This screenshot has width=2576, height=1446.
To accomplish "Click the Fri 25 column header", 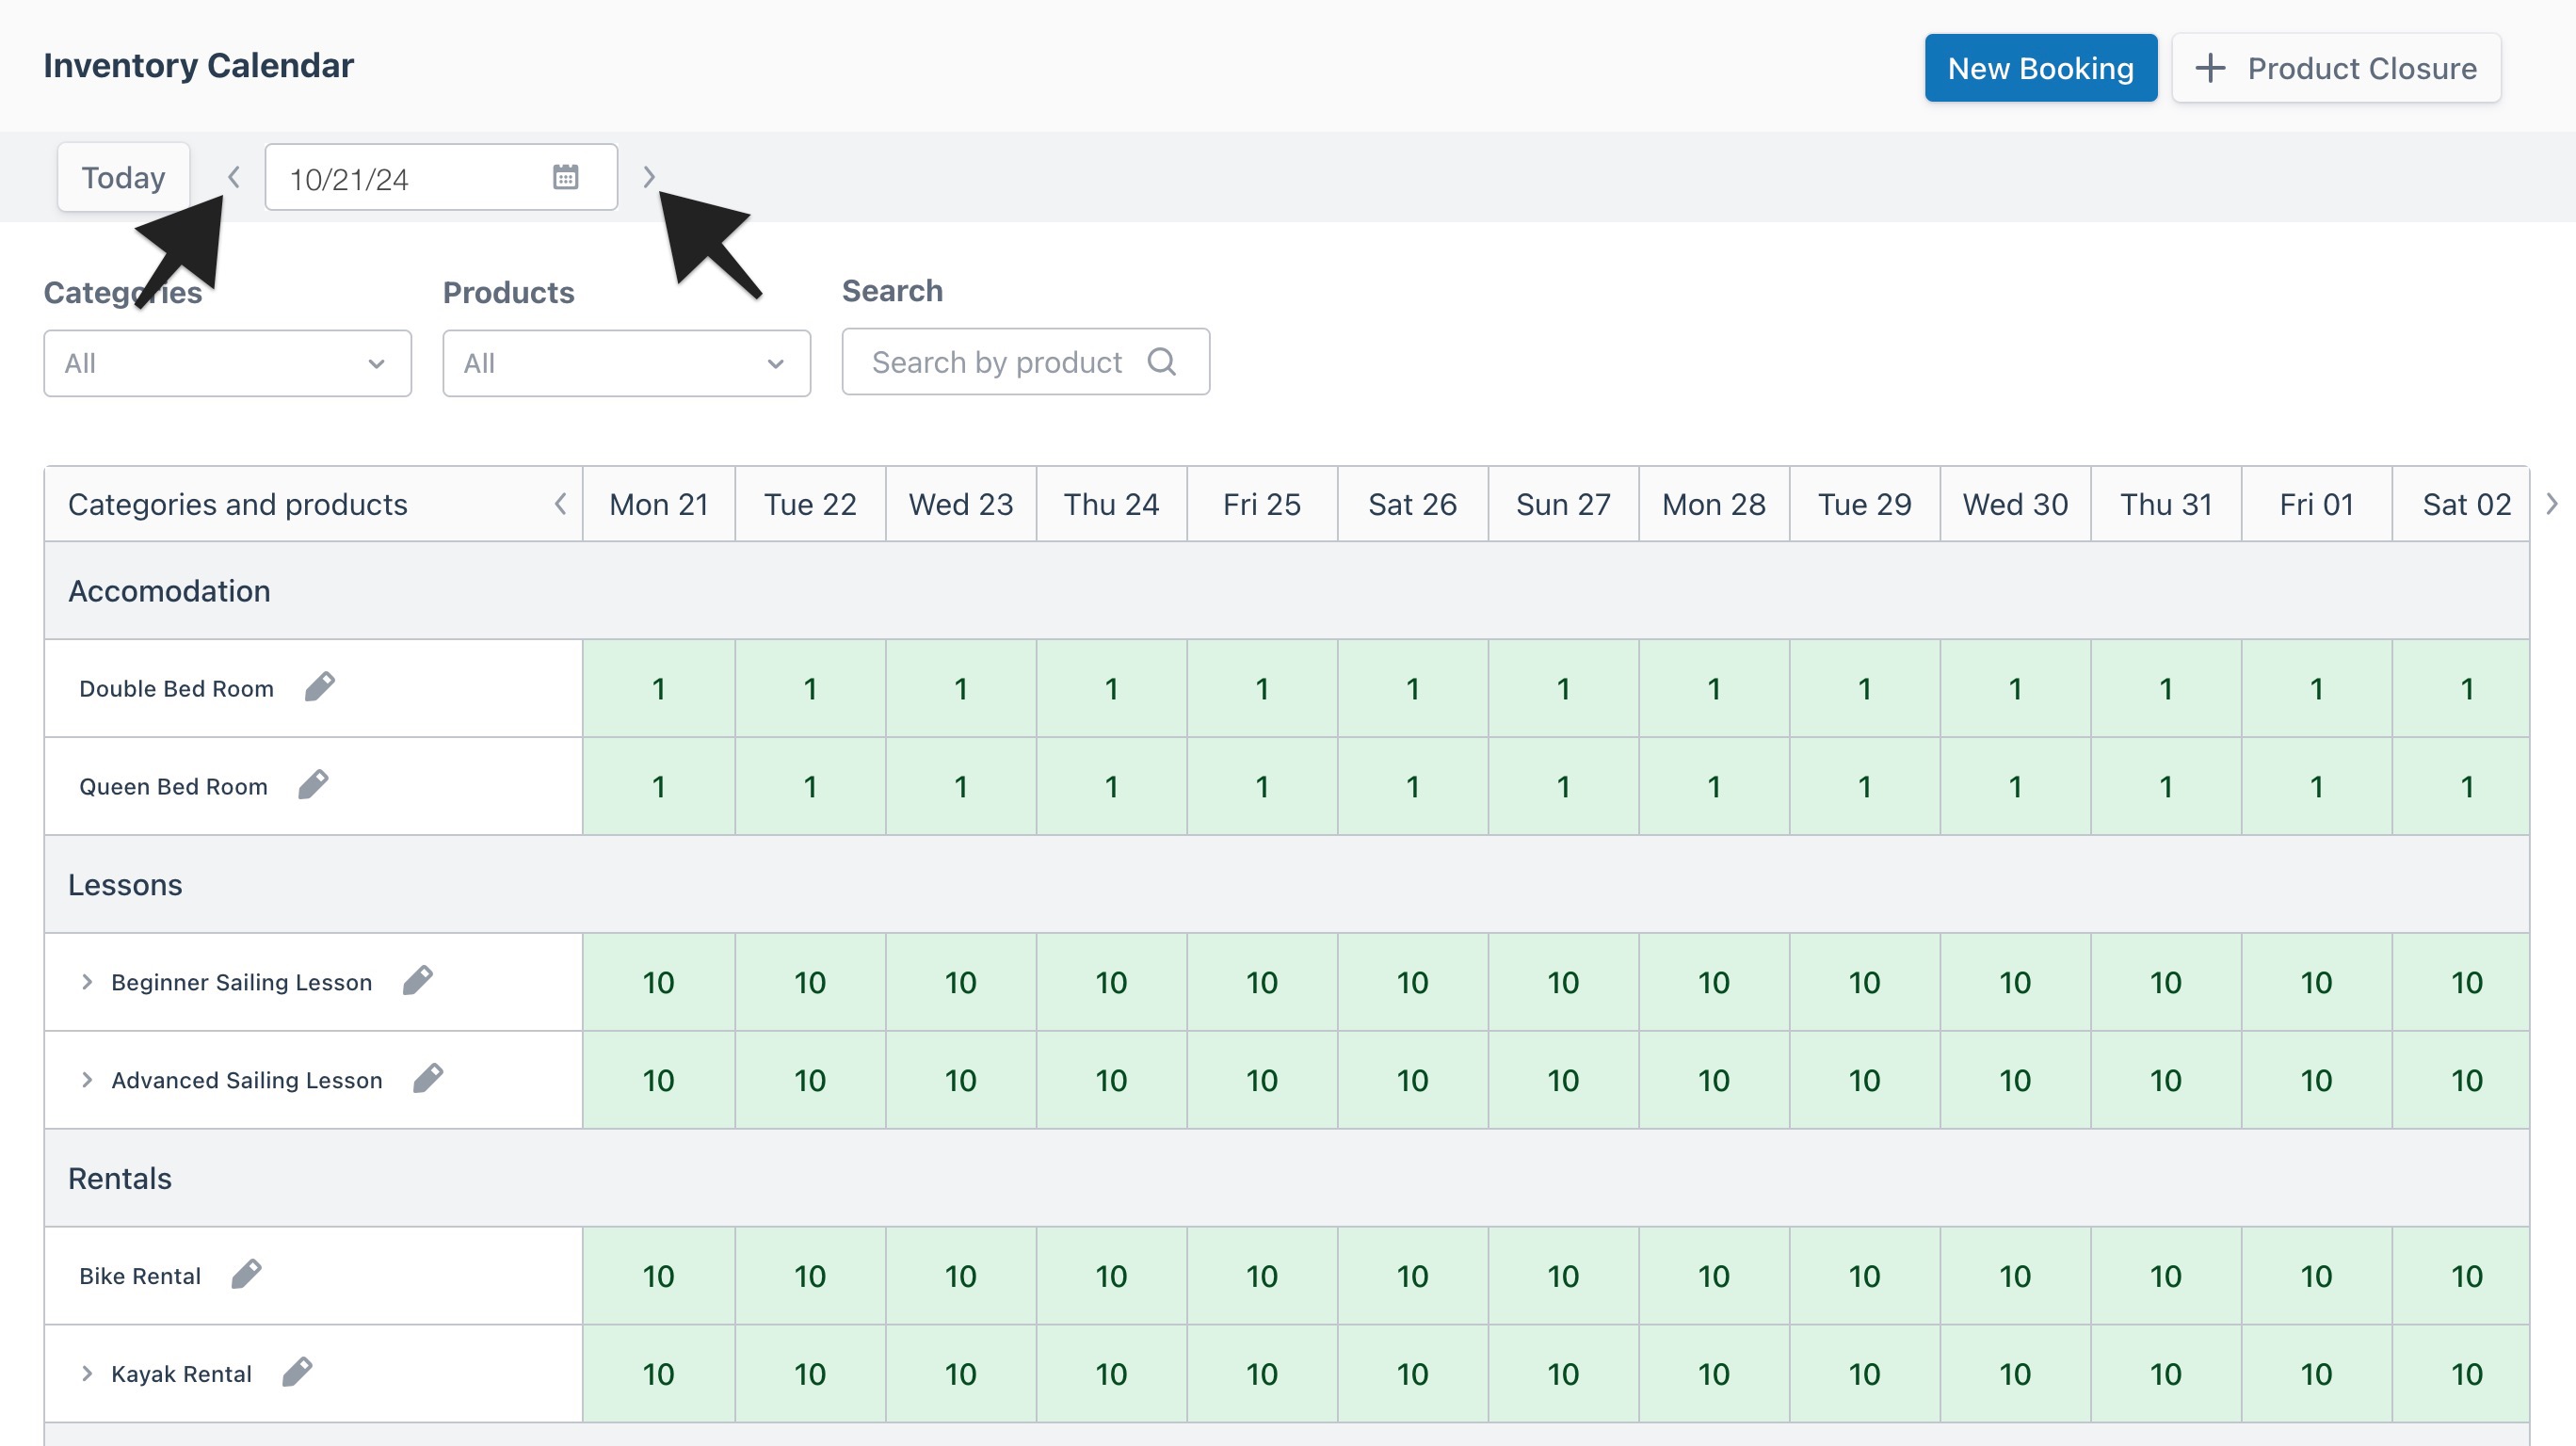I will [1262, 504].
